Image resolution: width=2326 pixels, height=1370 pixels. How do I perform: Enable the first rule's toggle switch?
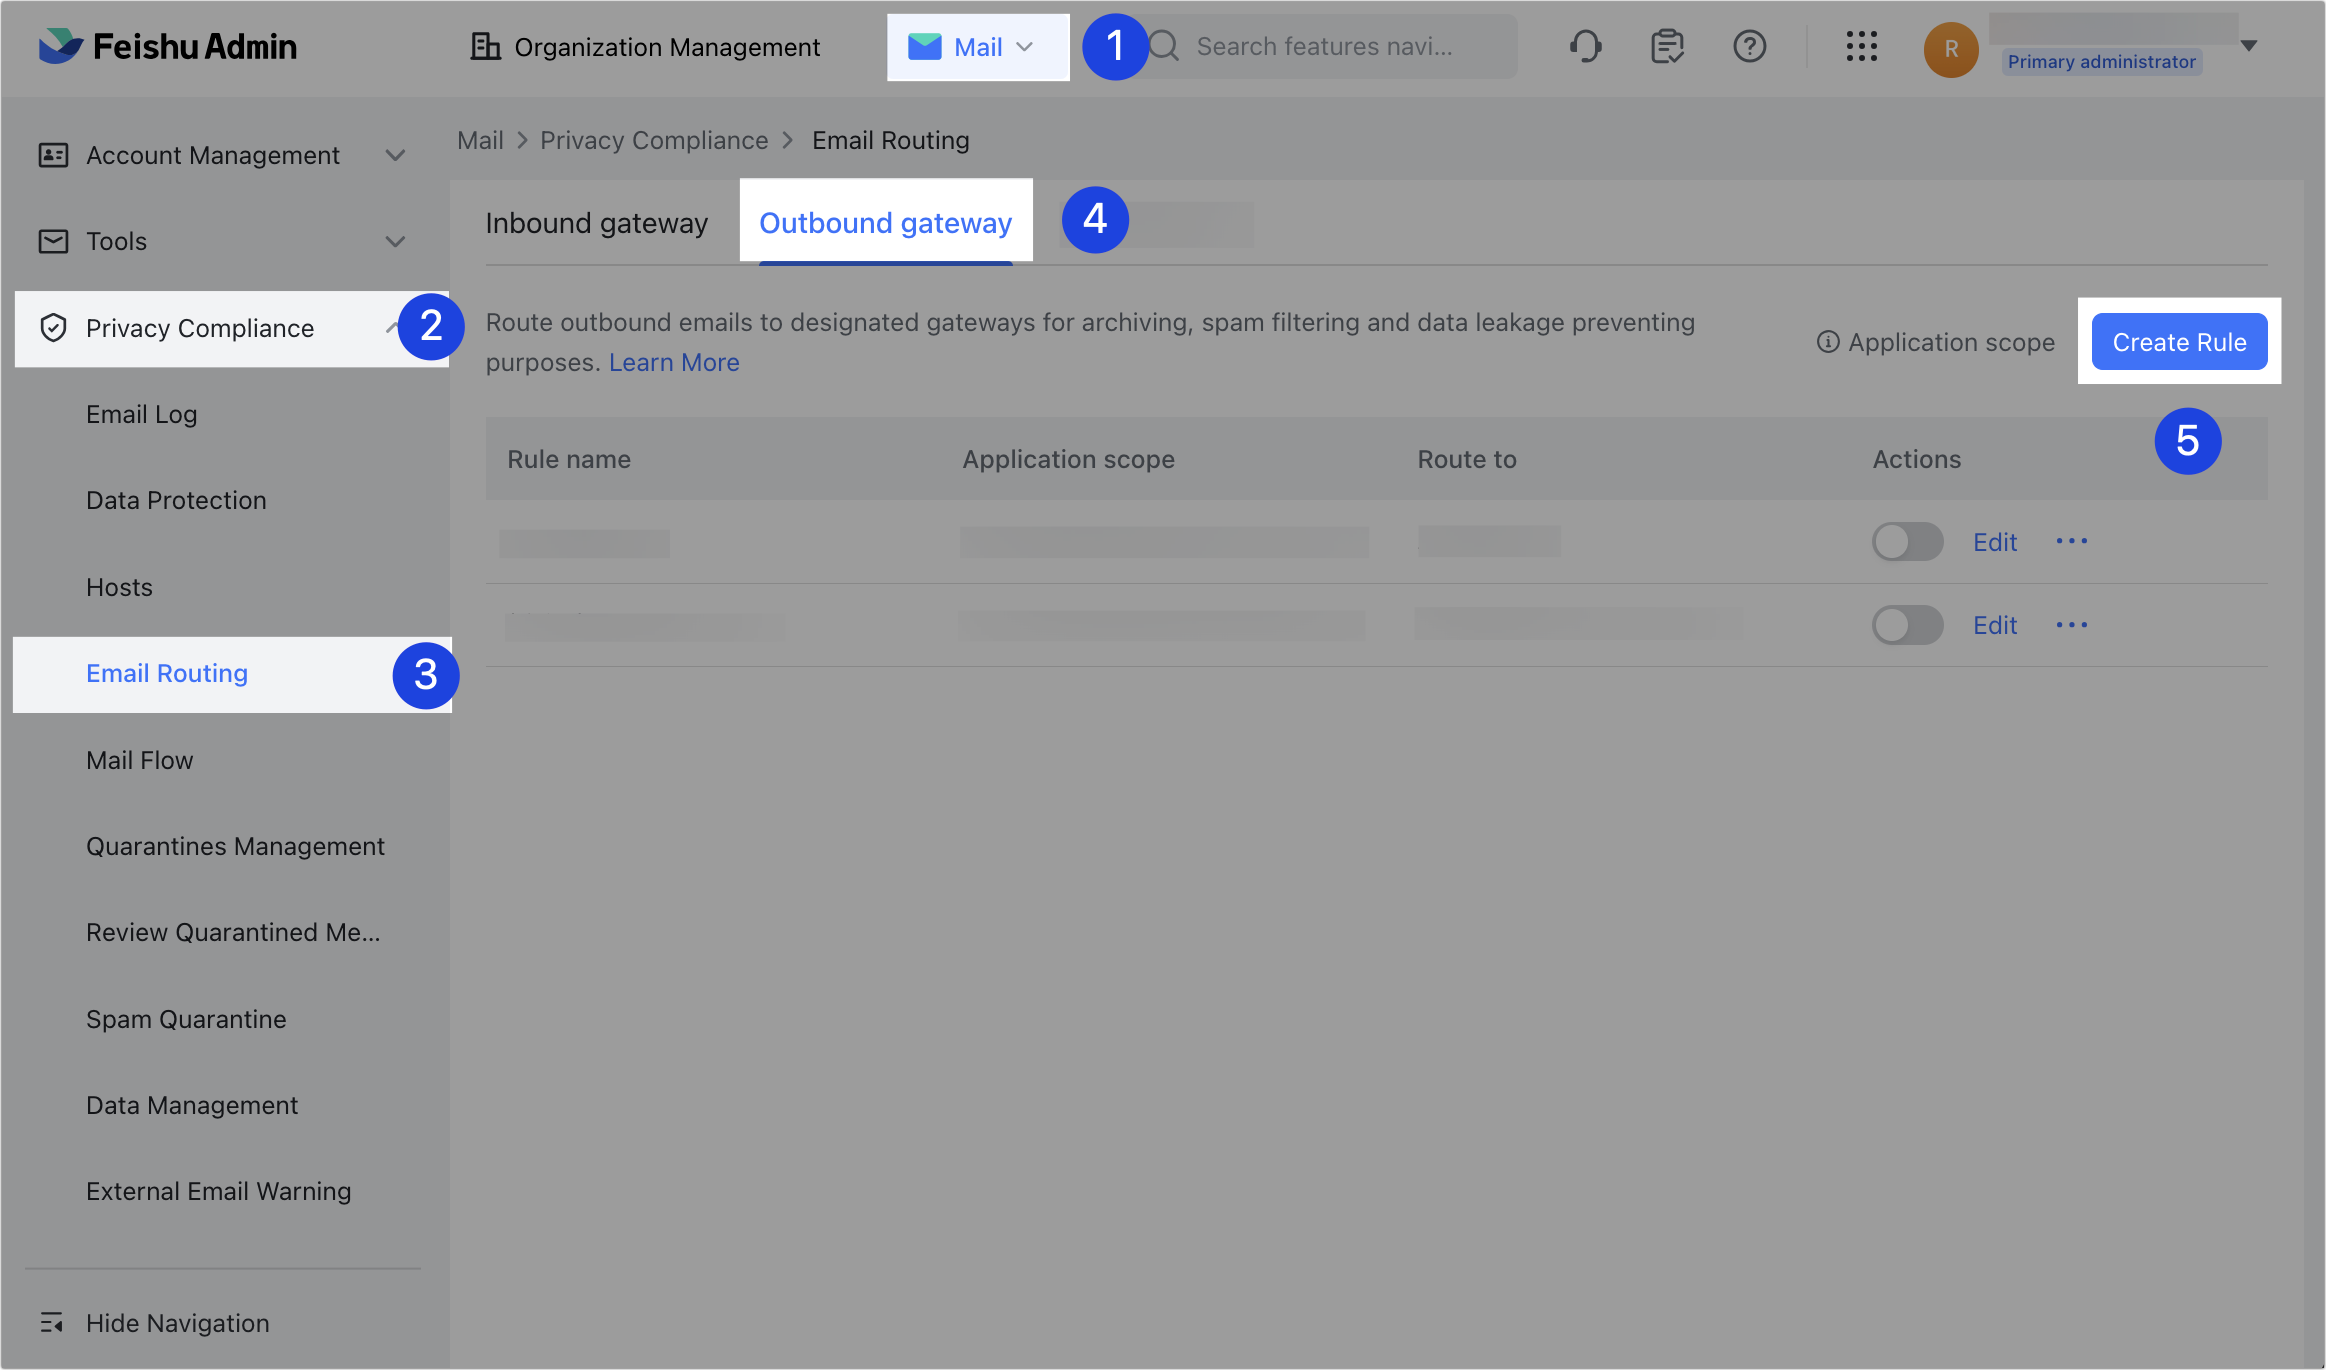click(x=1906, y=541)
